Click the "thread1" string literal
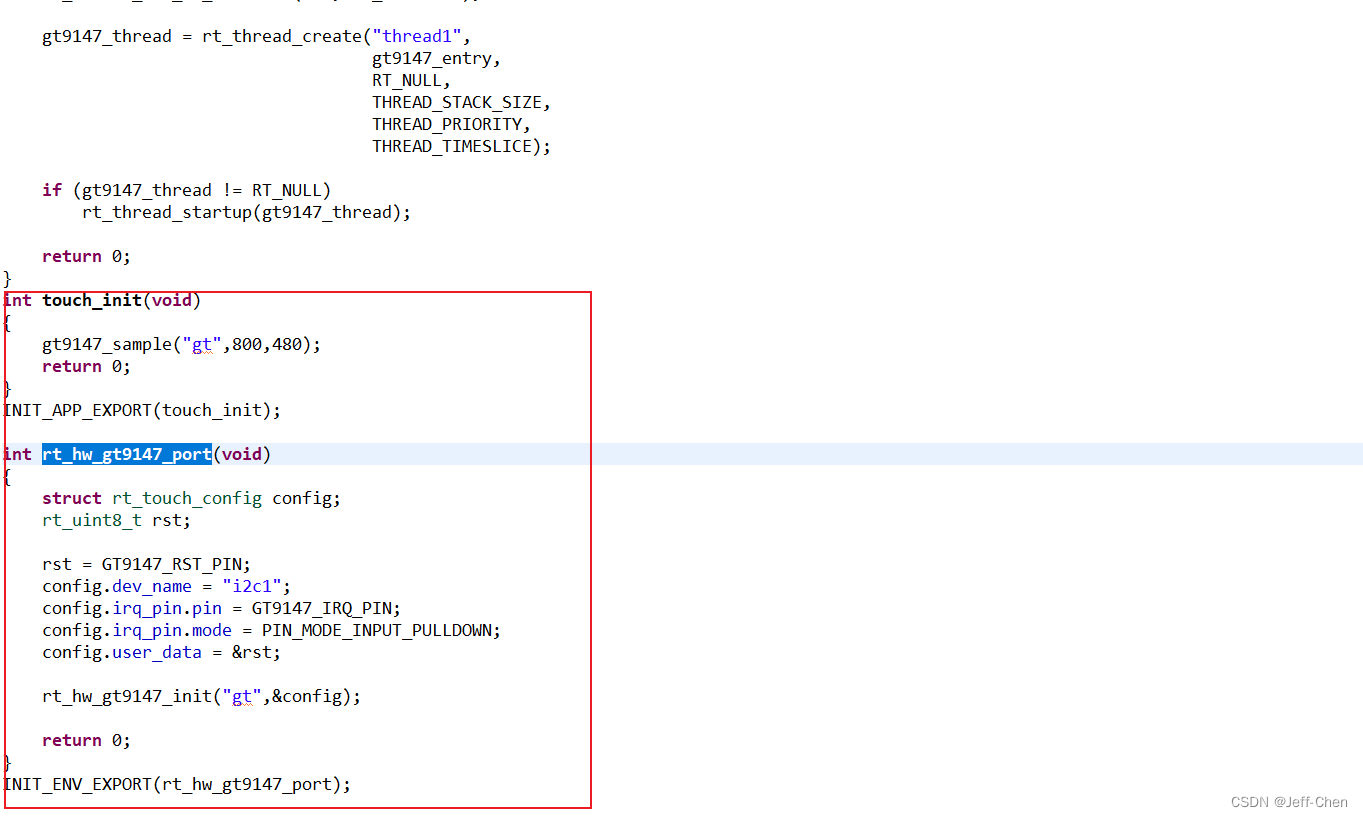 click(x=417, y=36)
